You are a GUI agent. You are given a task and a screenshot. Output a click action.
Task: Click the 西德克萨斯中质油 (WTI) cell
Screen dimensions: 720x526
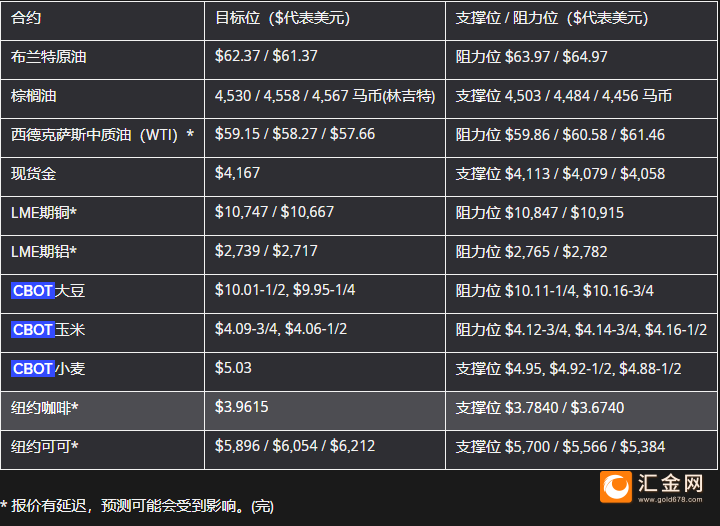click(102, 134)
